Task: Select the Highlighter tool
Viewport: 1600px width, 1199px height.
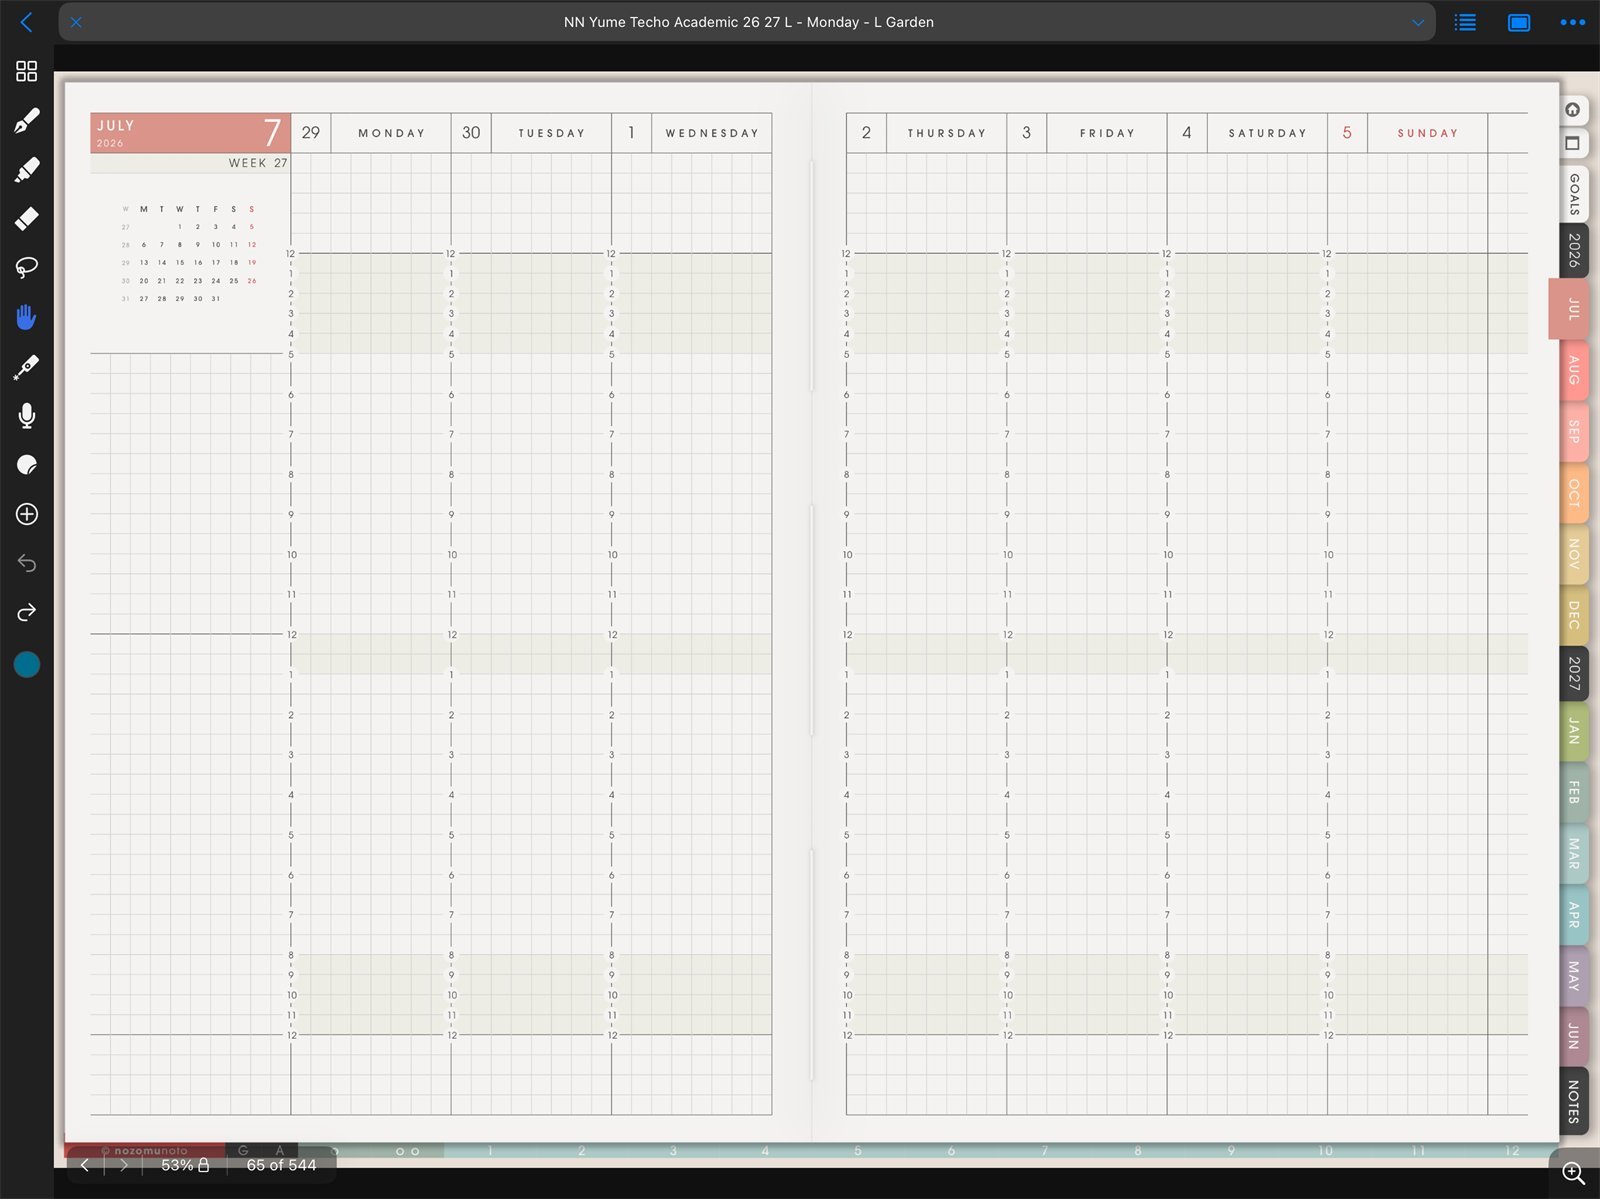Action: [27, 170]
